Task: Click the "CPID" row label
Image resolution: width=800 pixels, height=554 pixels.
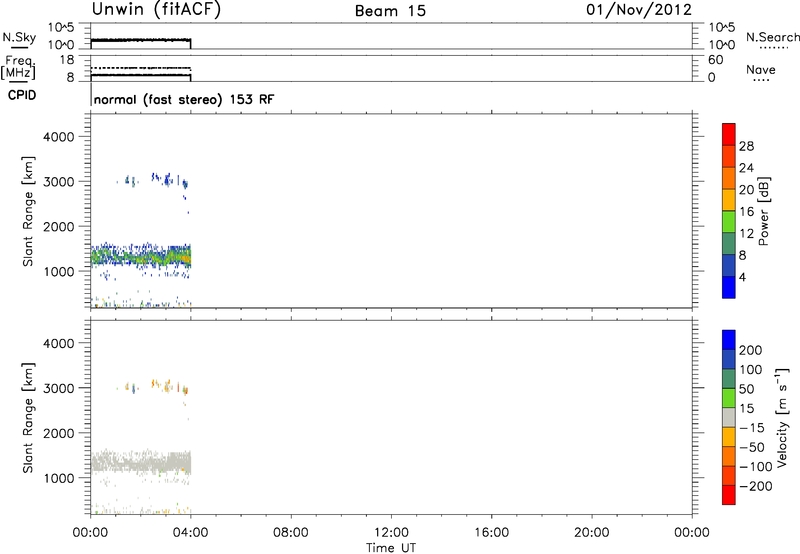Action: 22,95
